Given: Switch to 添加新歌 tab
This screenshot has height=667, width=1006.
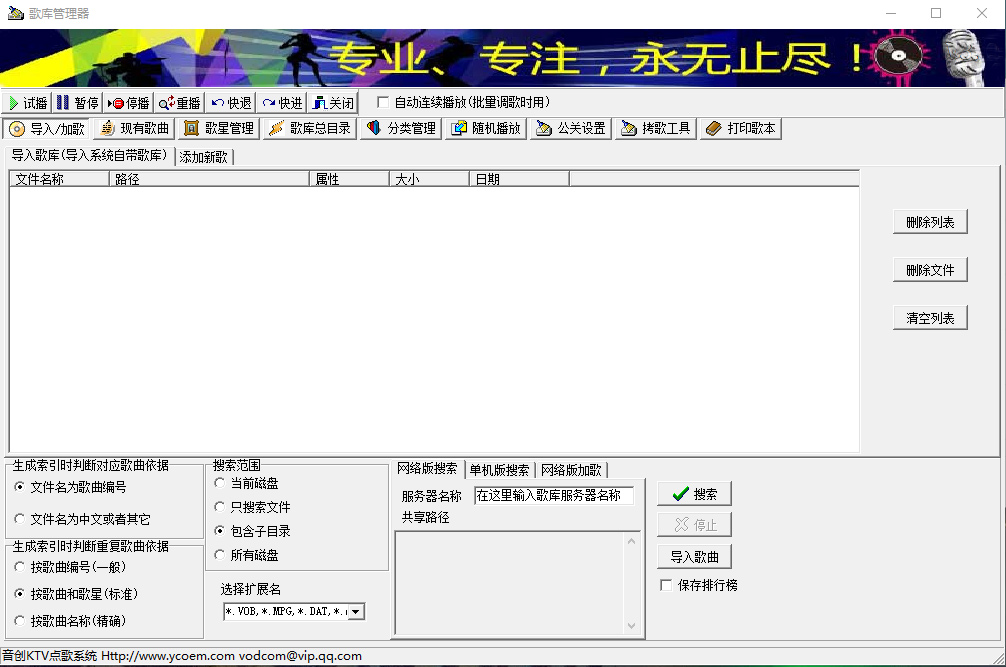Looking at the screenshot, I should [x=204, y=157].
